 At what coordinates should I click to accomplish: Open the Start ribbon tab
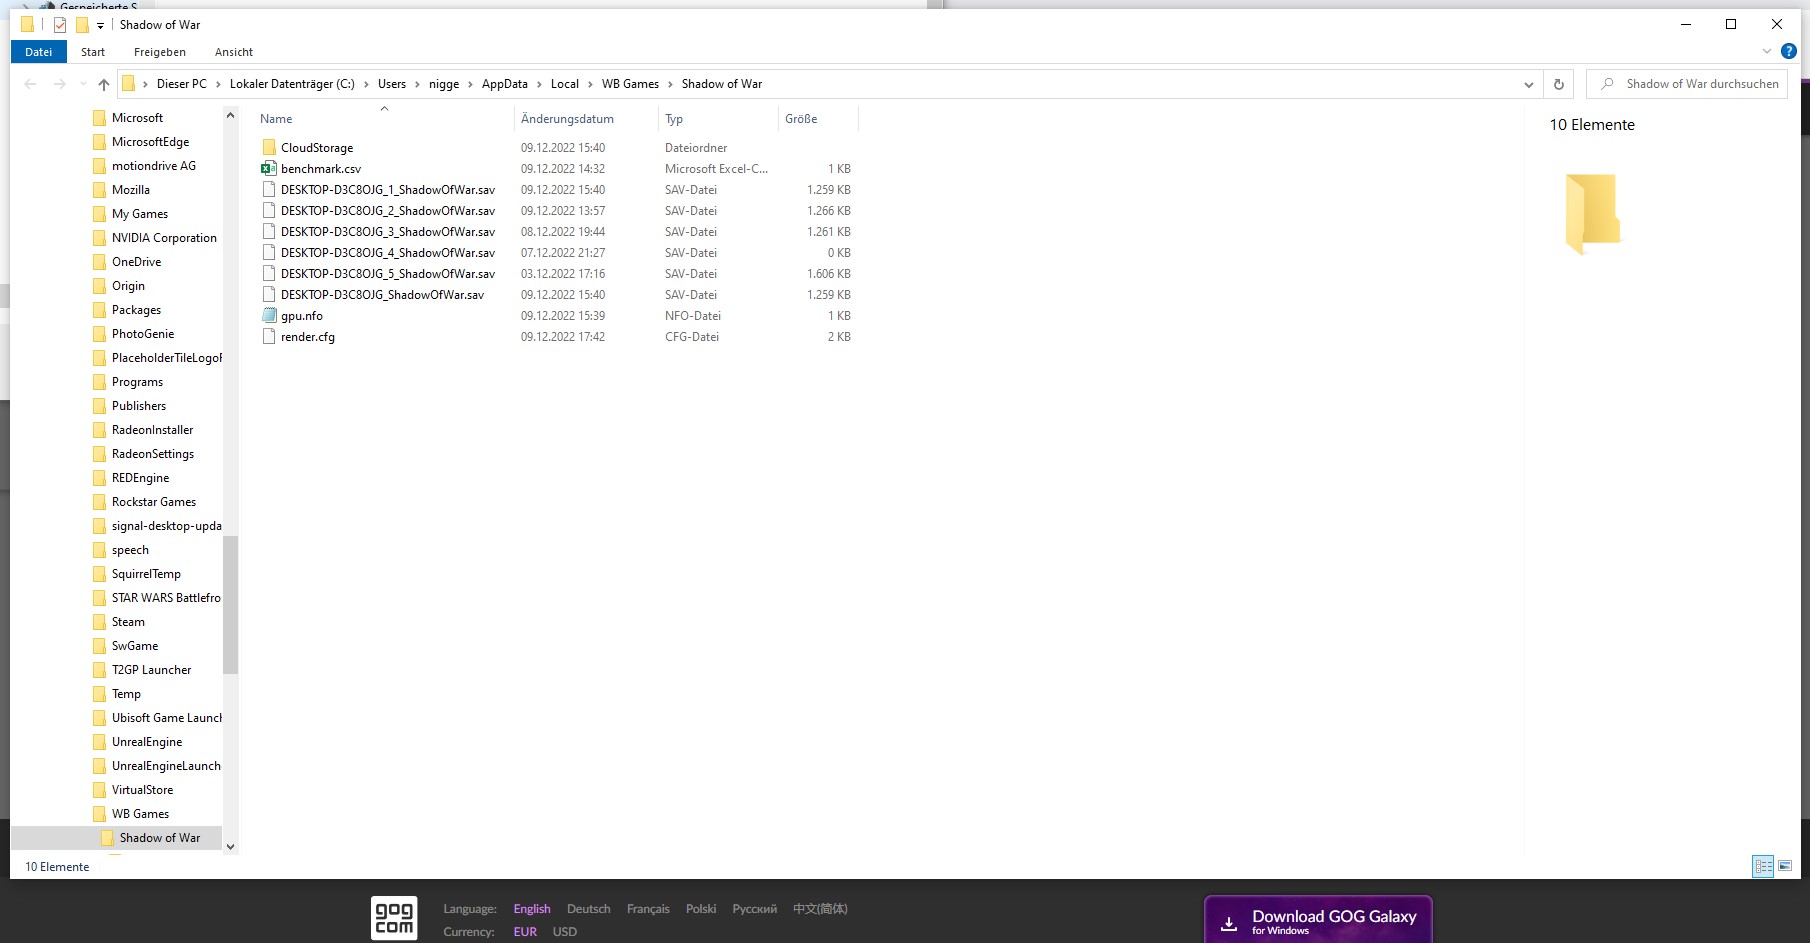(93, 52)
